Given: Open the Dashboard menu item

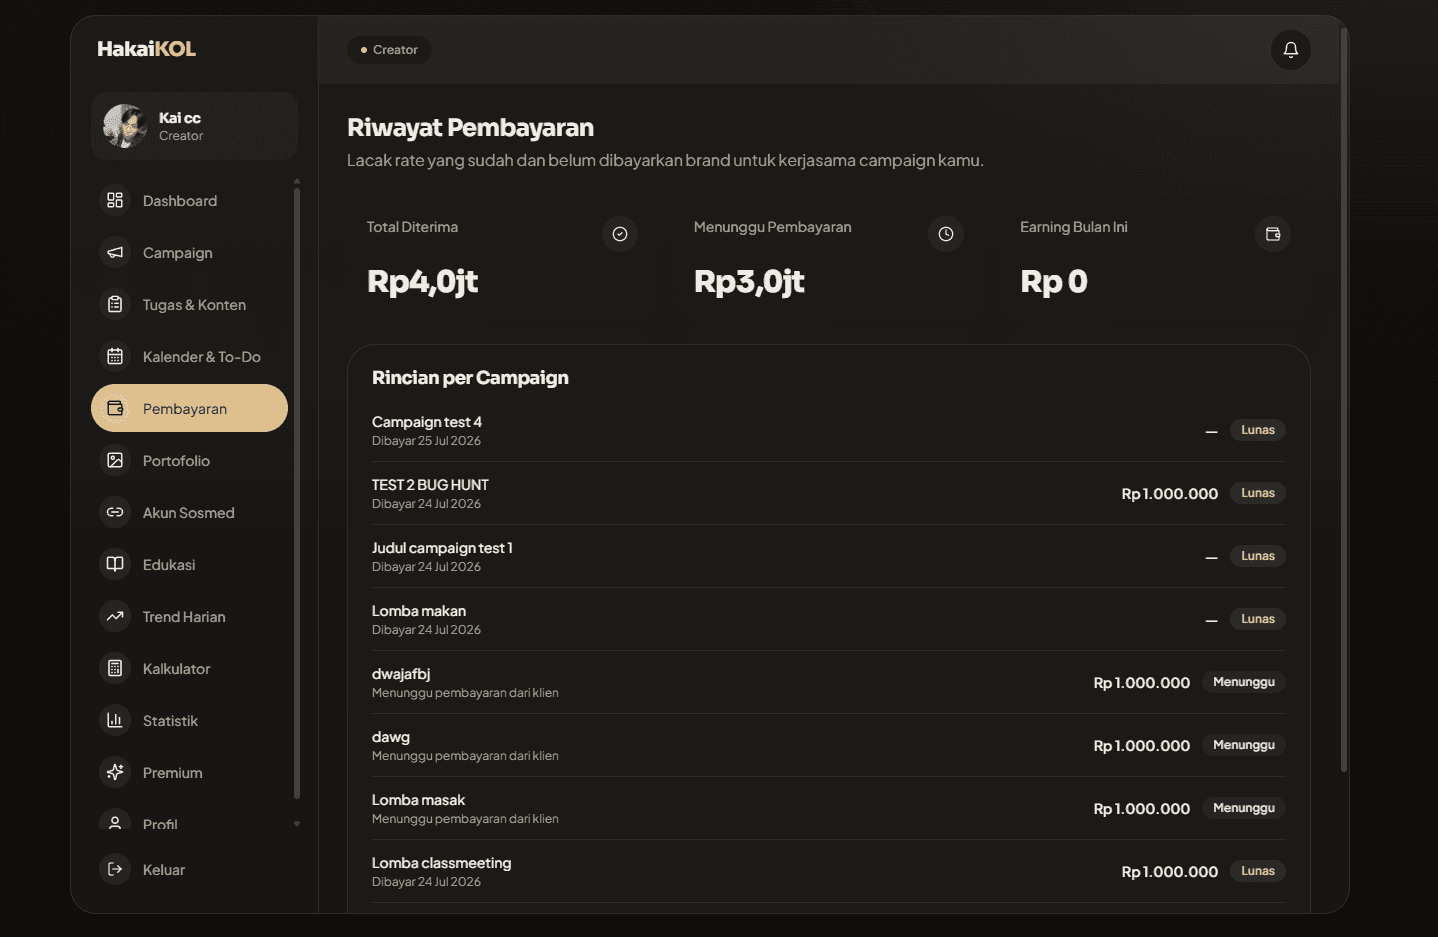Looking at the screenshot, I should (189, 200).
